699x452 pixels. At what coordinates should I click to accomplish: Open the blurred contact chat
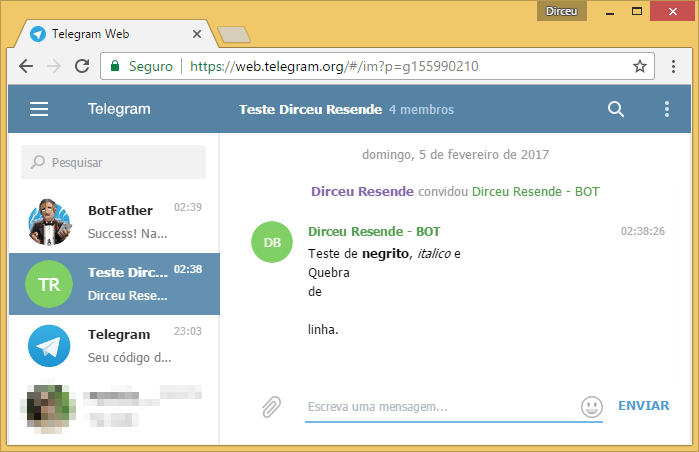[x=114, y=408]
